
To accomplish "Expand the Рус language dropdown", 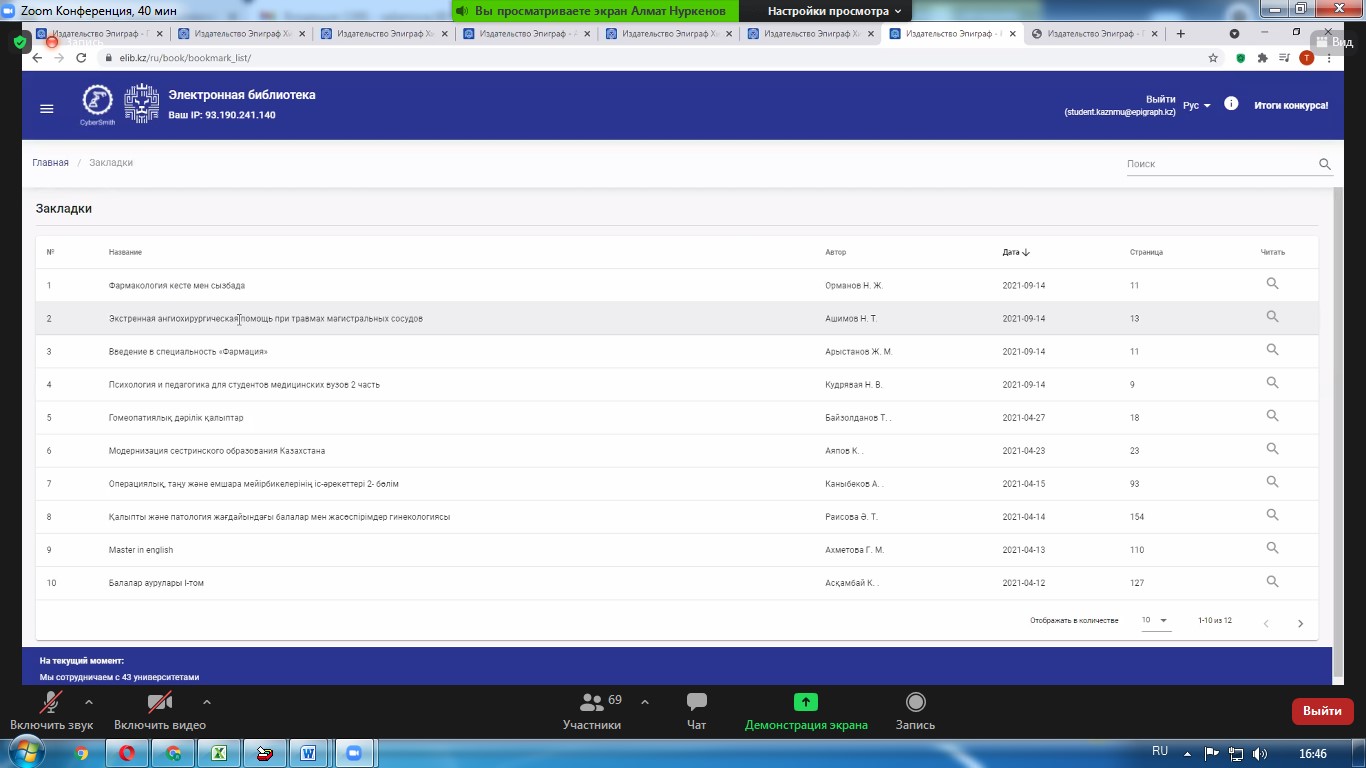I will [1196, 105].
